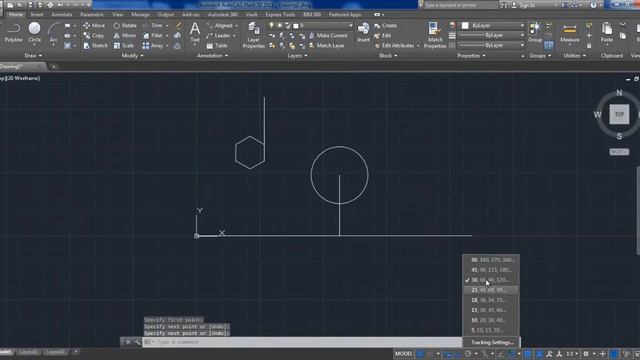Expand the Properties panel
640x360 pixels.
coord(471,56)
